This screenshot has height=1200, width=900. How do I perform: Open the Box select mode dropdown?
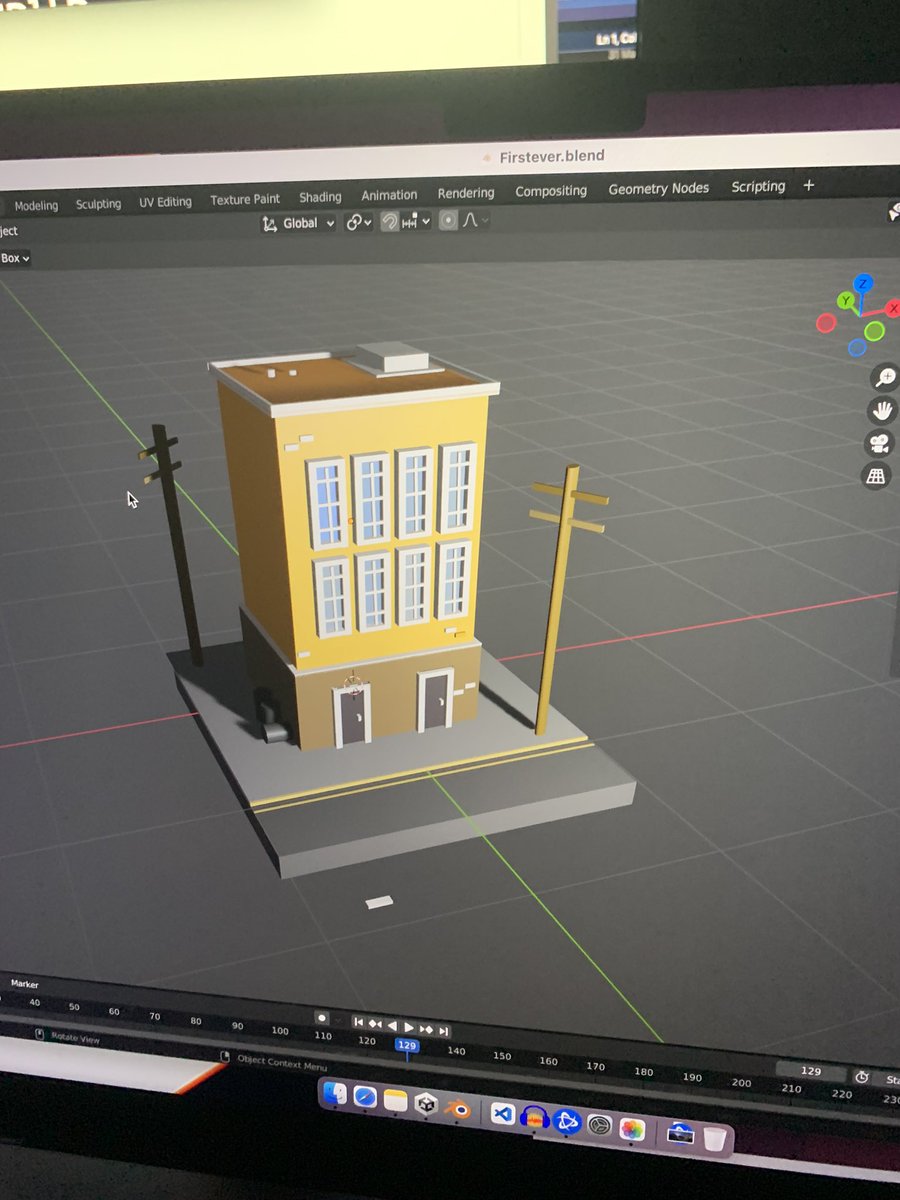tap(15, 258)
